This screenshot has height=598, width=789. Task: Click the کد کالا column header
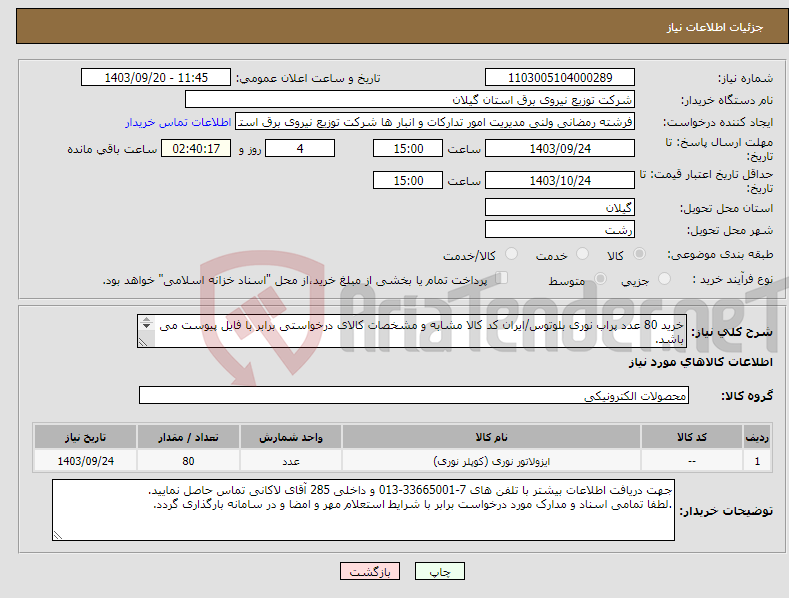(x=692, y=437)
